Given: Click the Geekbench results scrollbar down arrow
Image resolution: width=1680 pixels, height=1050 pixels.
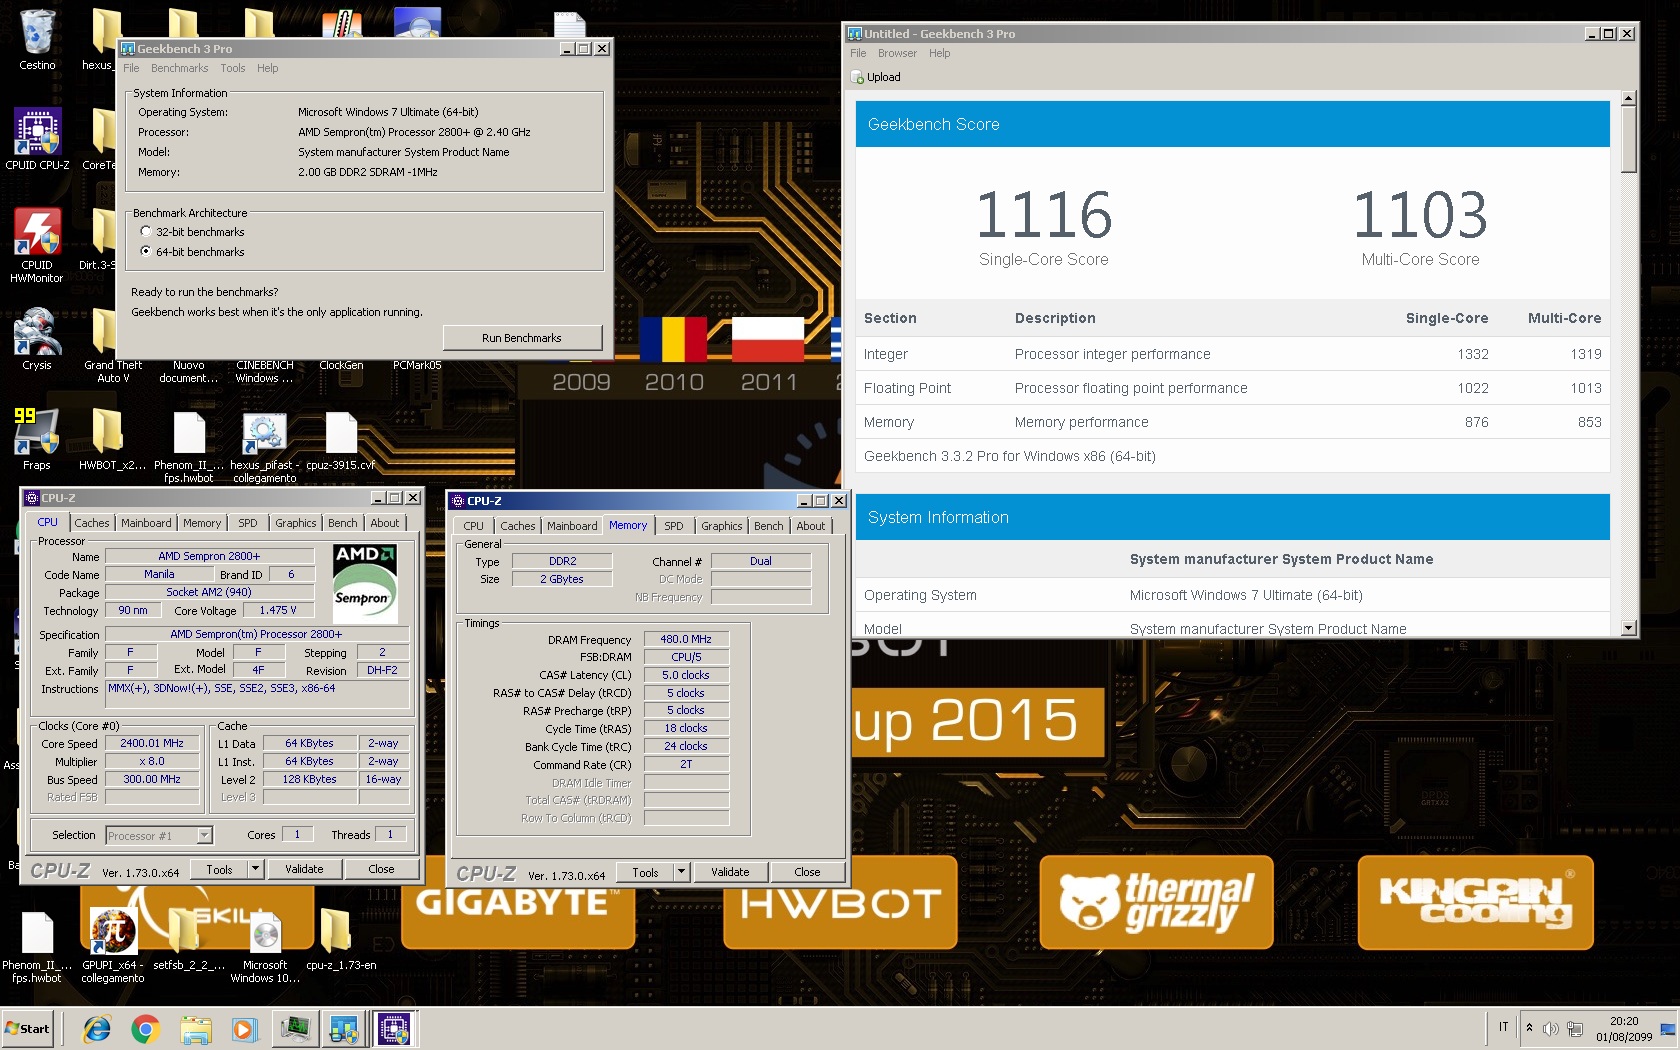Looking at the screenshot, I should tap(1629, 628).
